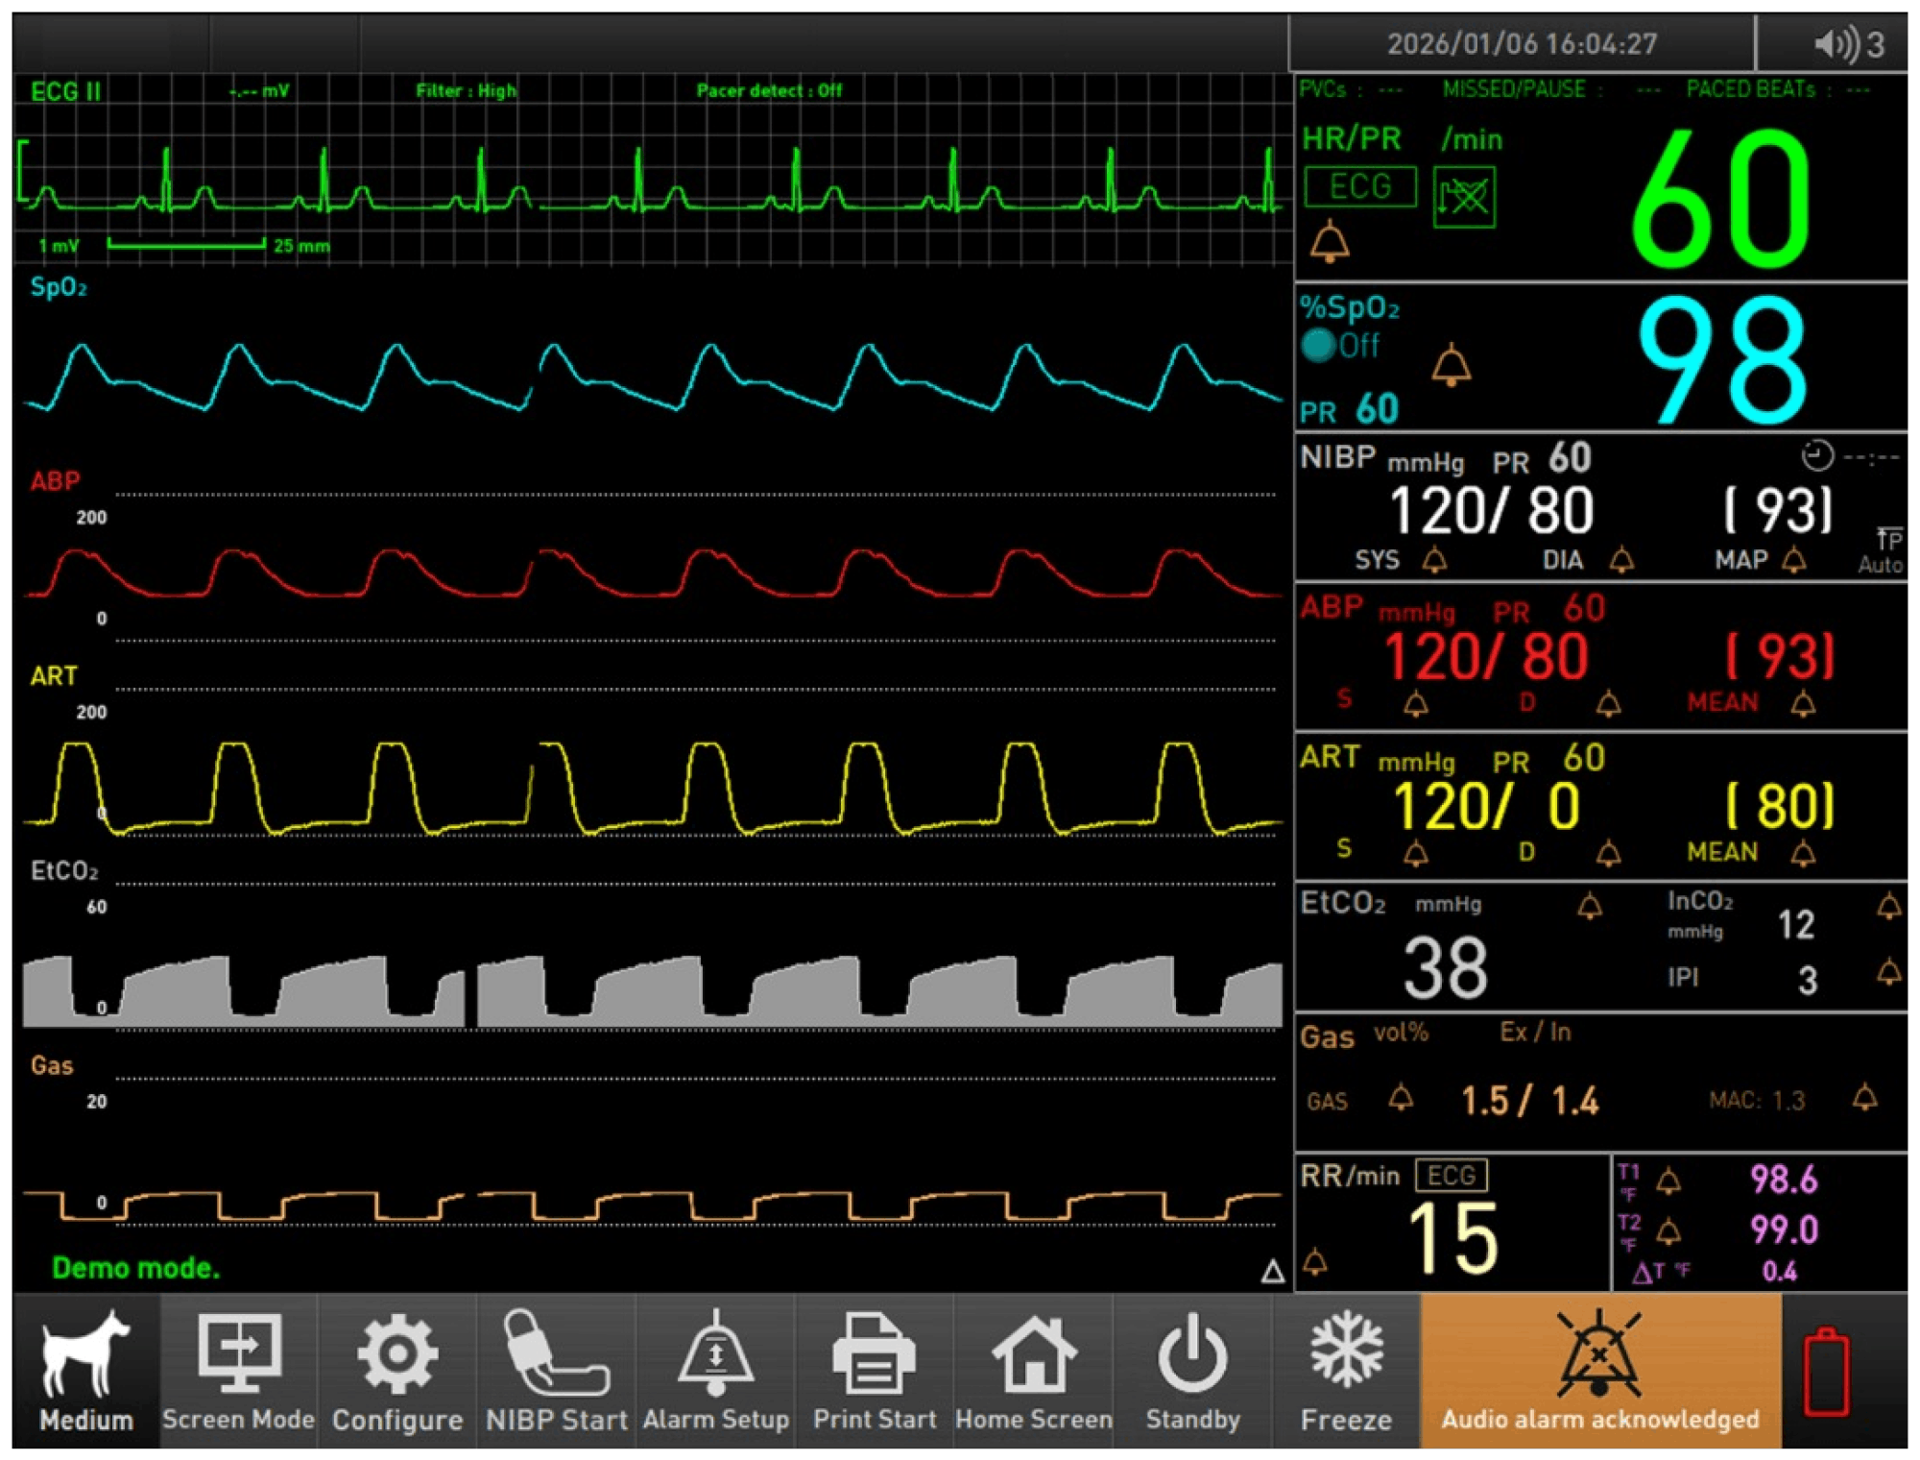Click Pacer detect: Off to change it
Image resolution: width=1920 pixels, height=1460 pixels.
(x=770, y=90)
